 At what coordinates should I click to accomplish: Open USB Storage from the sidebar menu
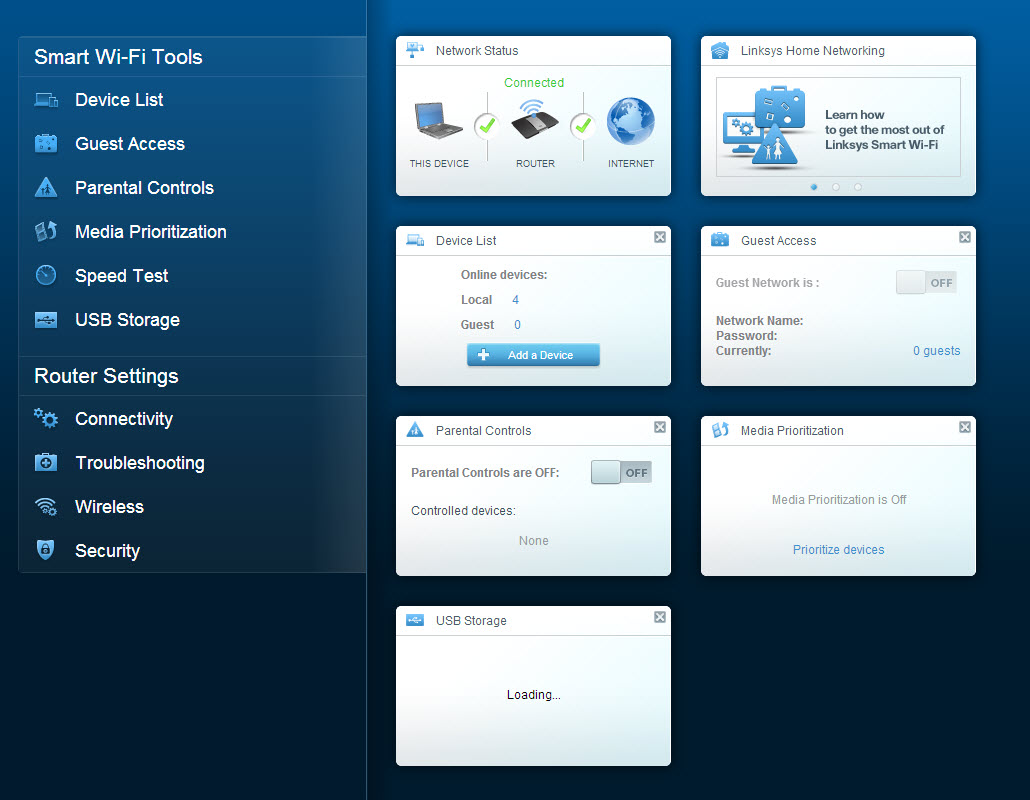coord(127,320)
